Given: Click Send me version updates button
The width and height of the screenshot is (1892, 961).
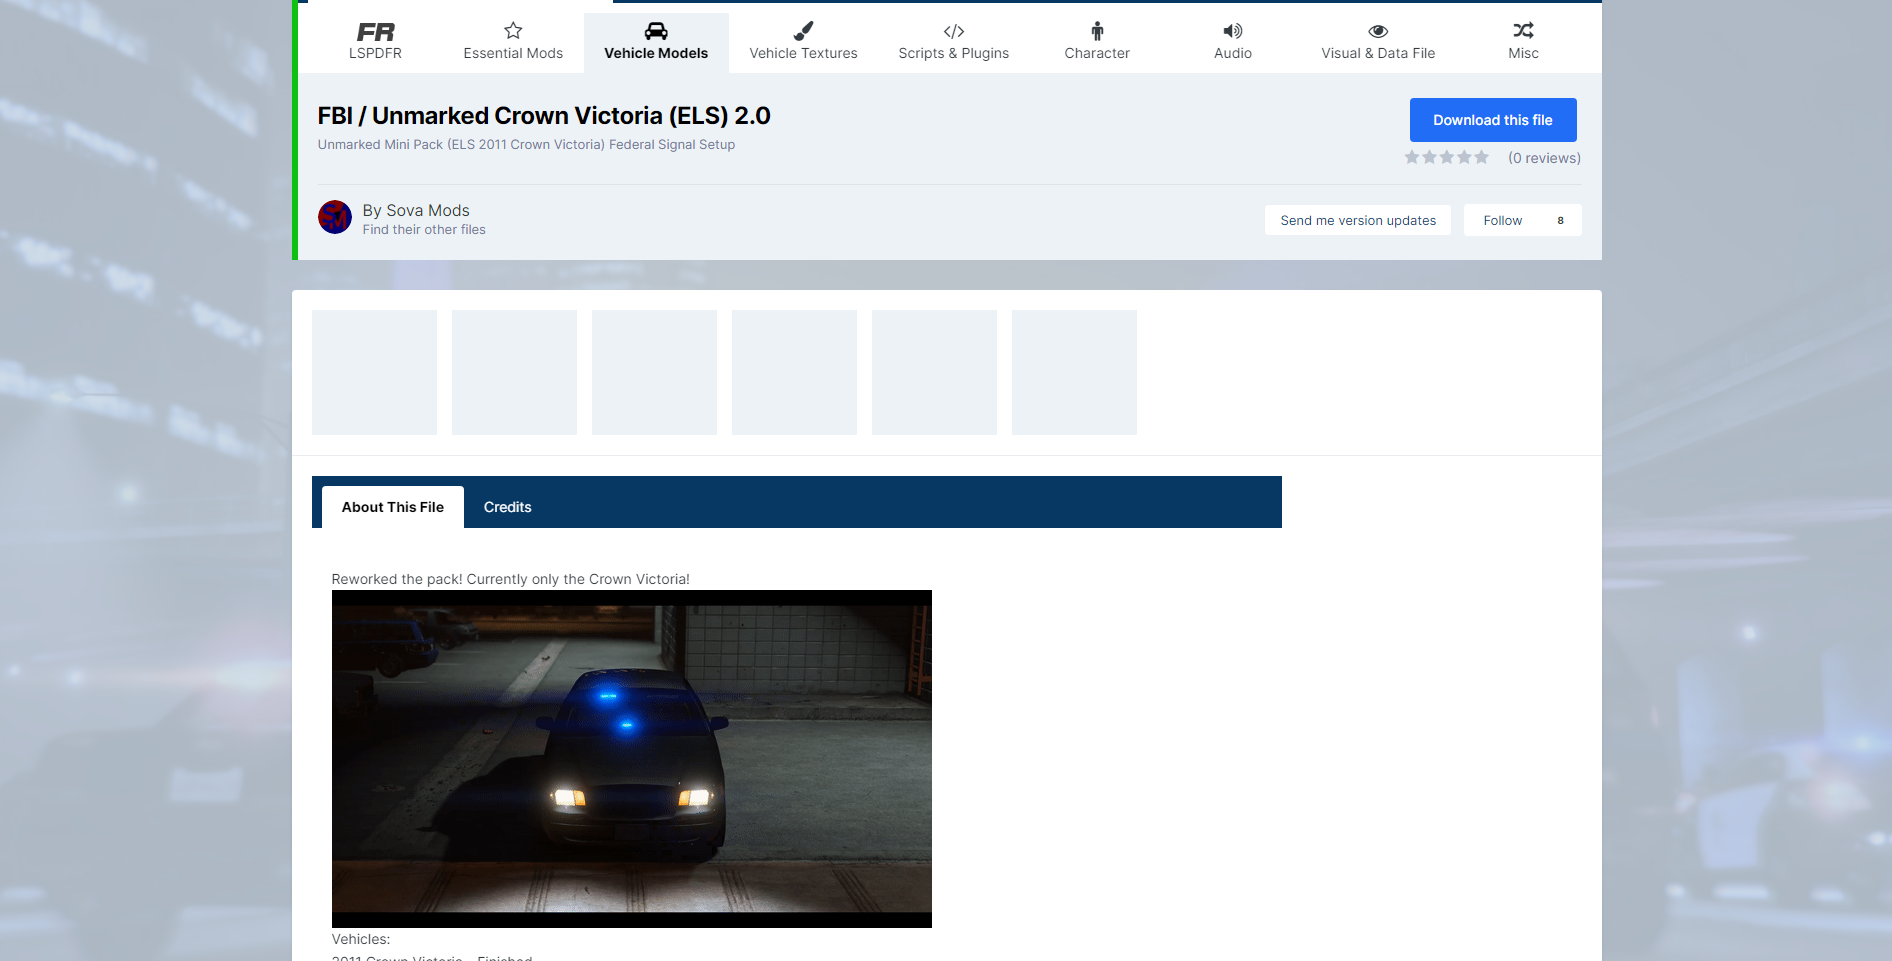Looking at the screenshot, I should tap(1358, 220).
